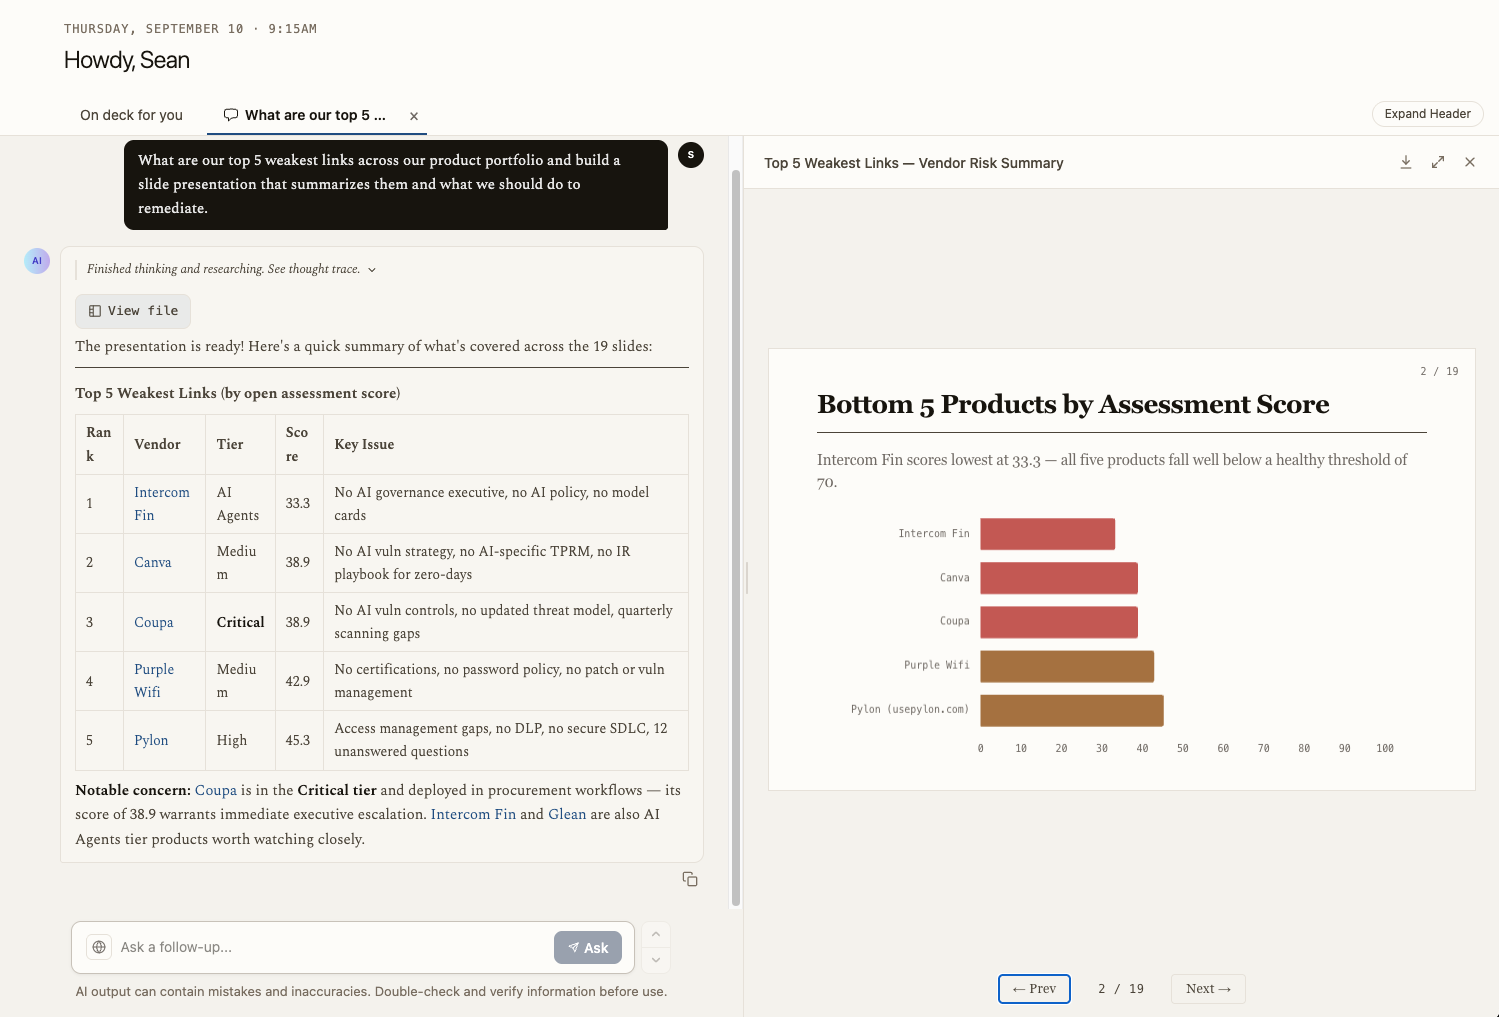
Task: Open the Coupa vendor link in table
Action: [x=154, y=622]
